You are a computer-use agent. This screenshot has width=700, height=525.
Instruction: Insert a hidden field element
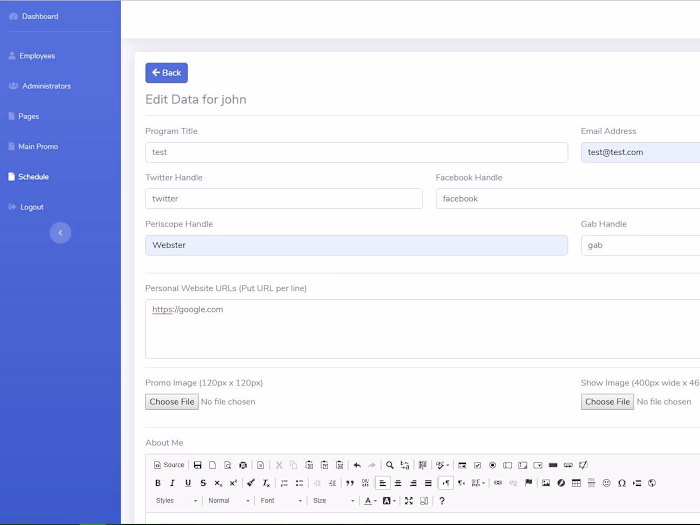(x=583, y=465)
